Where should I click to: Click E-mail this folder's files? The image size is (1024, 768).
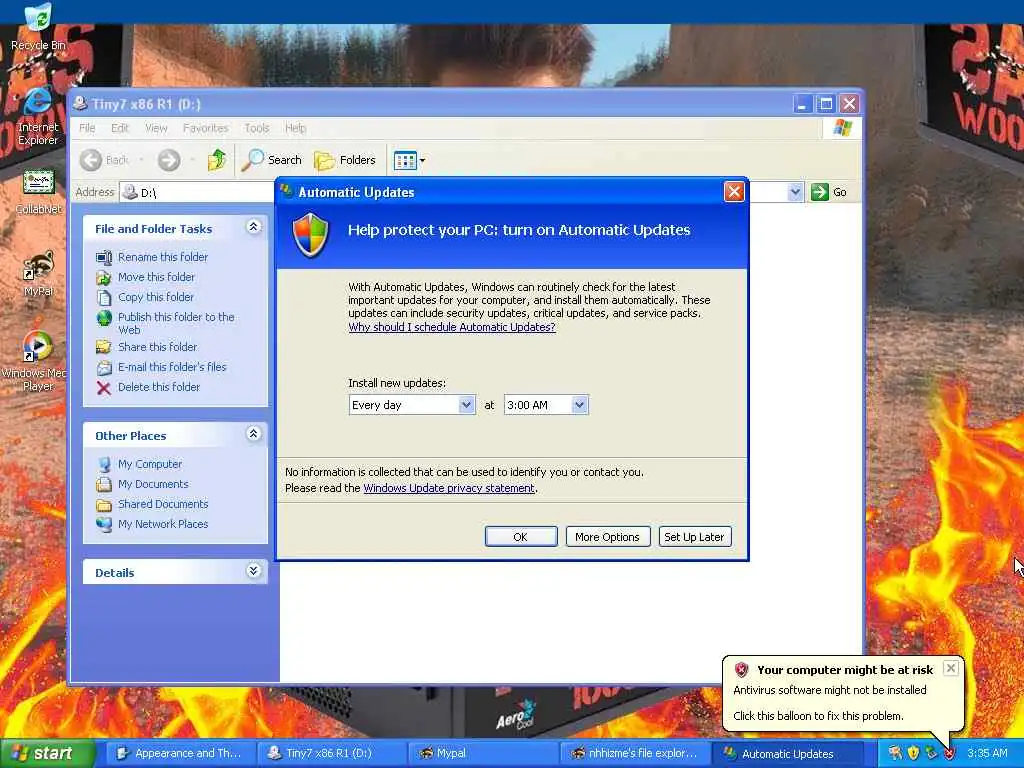point(172,367)
